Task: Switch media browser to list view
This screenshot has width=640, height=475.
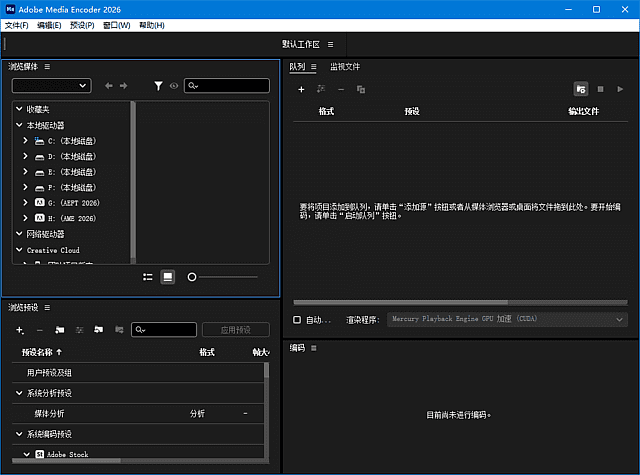Action: [148, 277]
